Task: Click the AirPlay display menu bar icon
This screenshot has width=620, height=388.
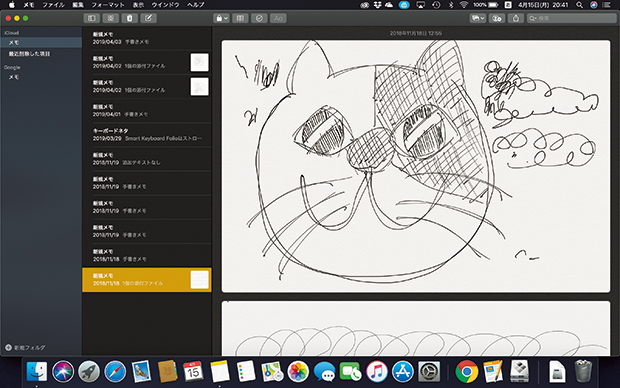Action: 420,5
